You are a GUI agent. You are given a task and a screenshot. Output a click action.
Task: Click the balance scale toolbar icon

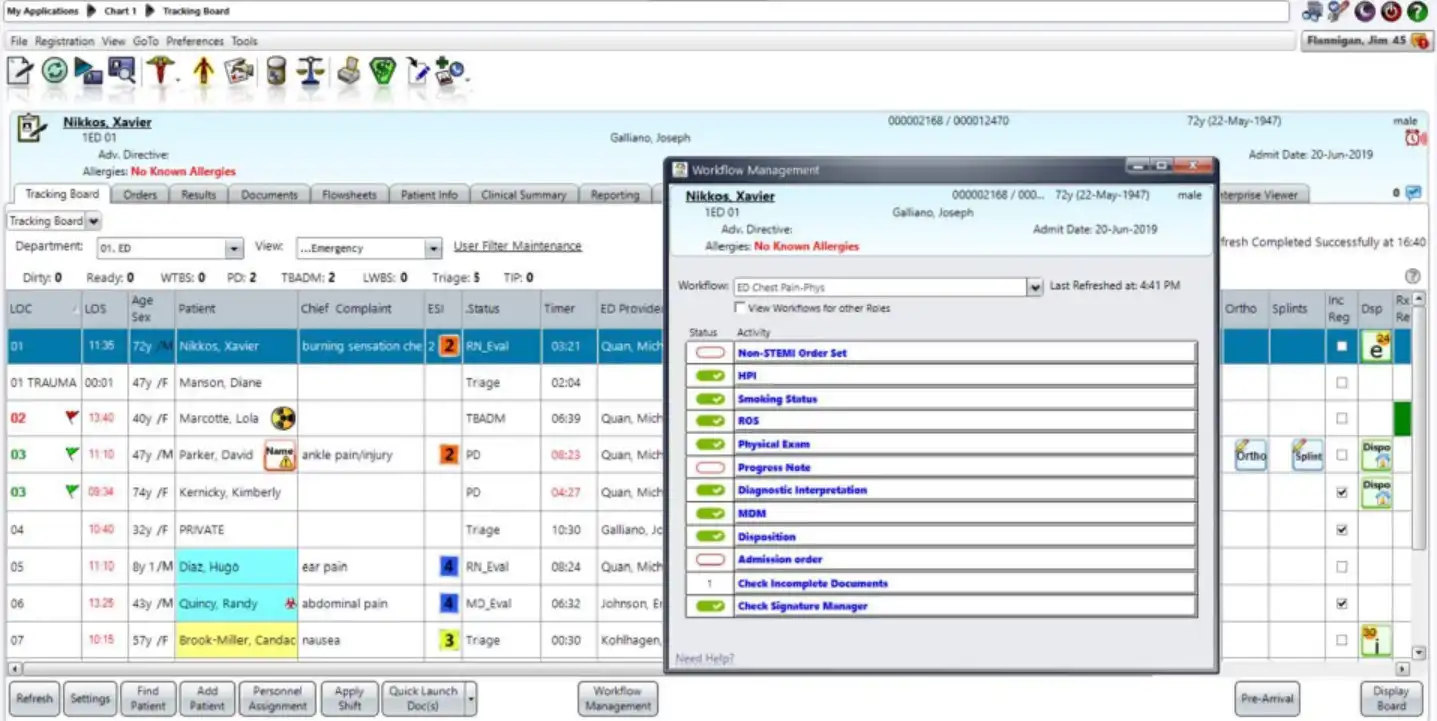(312, 72)
